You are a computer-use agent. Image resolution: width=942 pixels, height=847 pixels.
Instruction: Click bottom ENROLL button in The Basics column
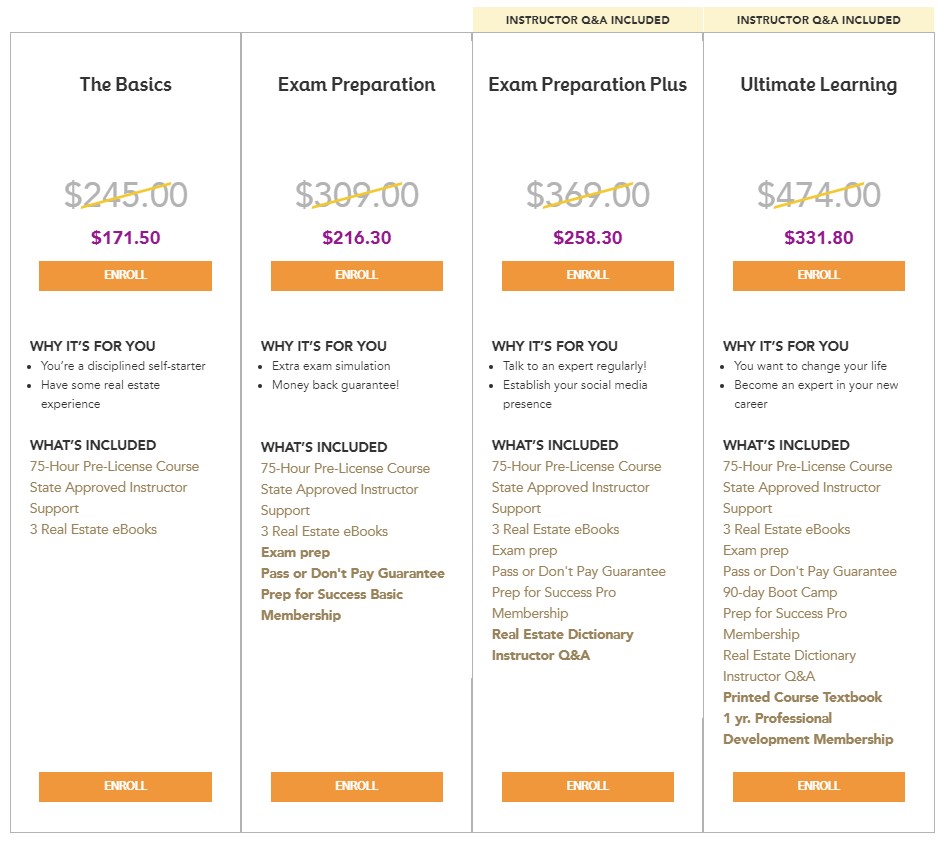tap(125, 786)
